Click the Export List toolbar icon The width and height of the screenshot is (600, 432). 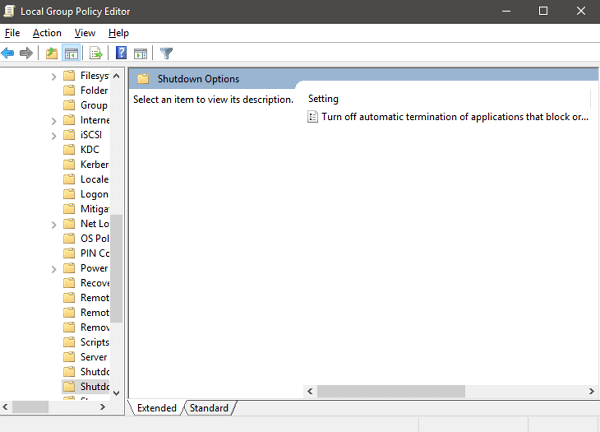[96, 53]
